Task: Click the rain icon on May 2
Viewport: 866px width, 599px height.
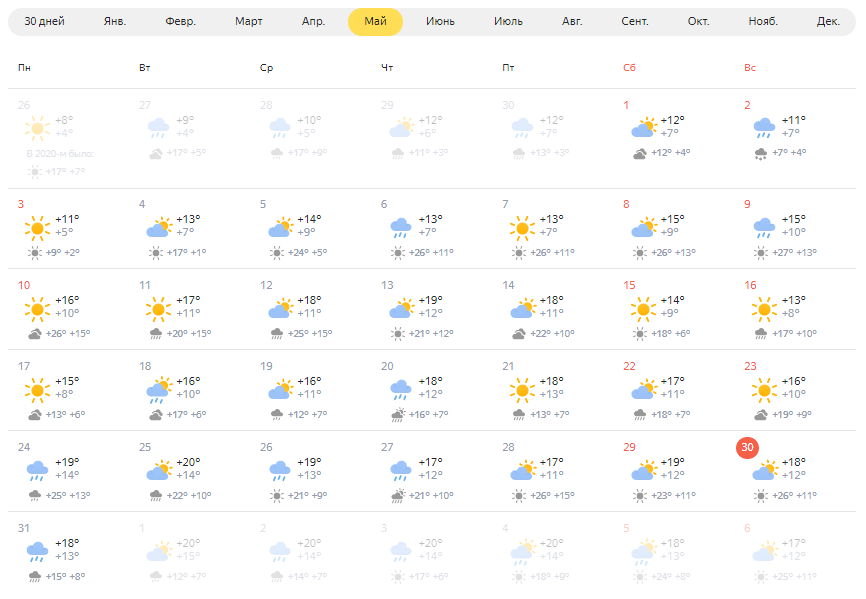Action: coord(764,129)
